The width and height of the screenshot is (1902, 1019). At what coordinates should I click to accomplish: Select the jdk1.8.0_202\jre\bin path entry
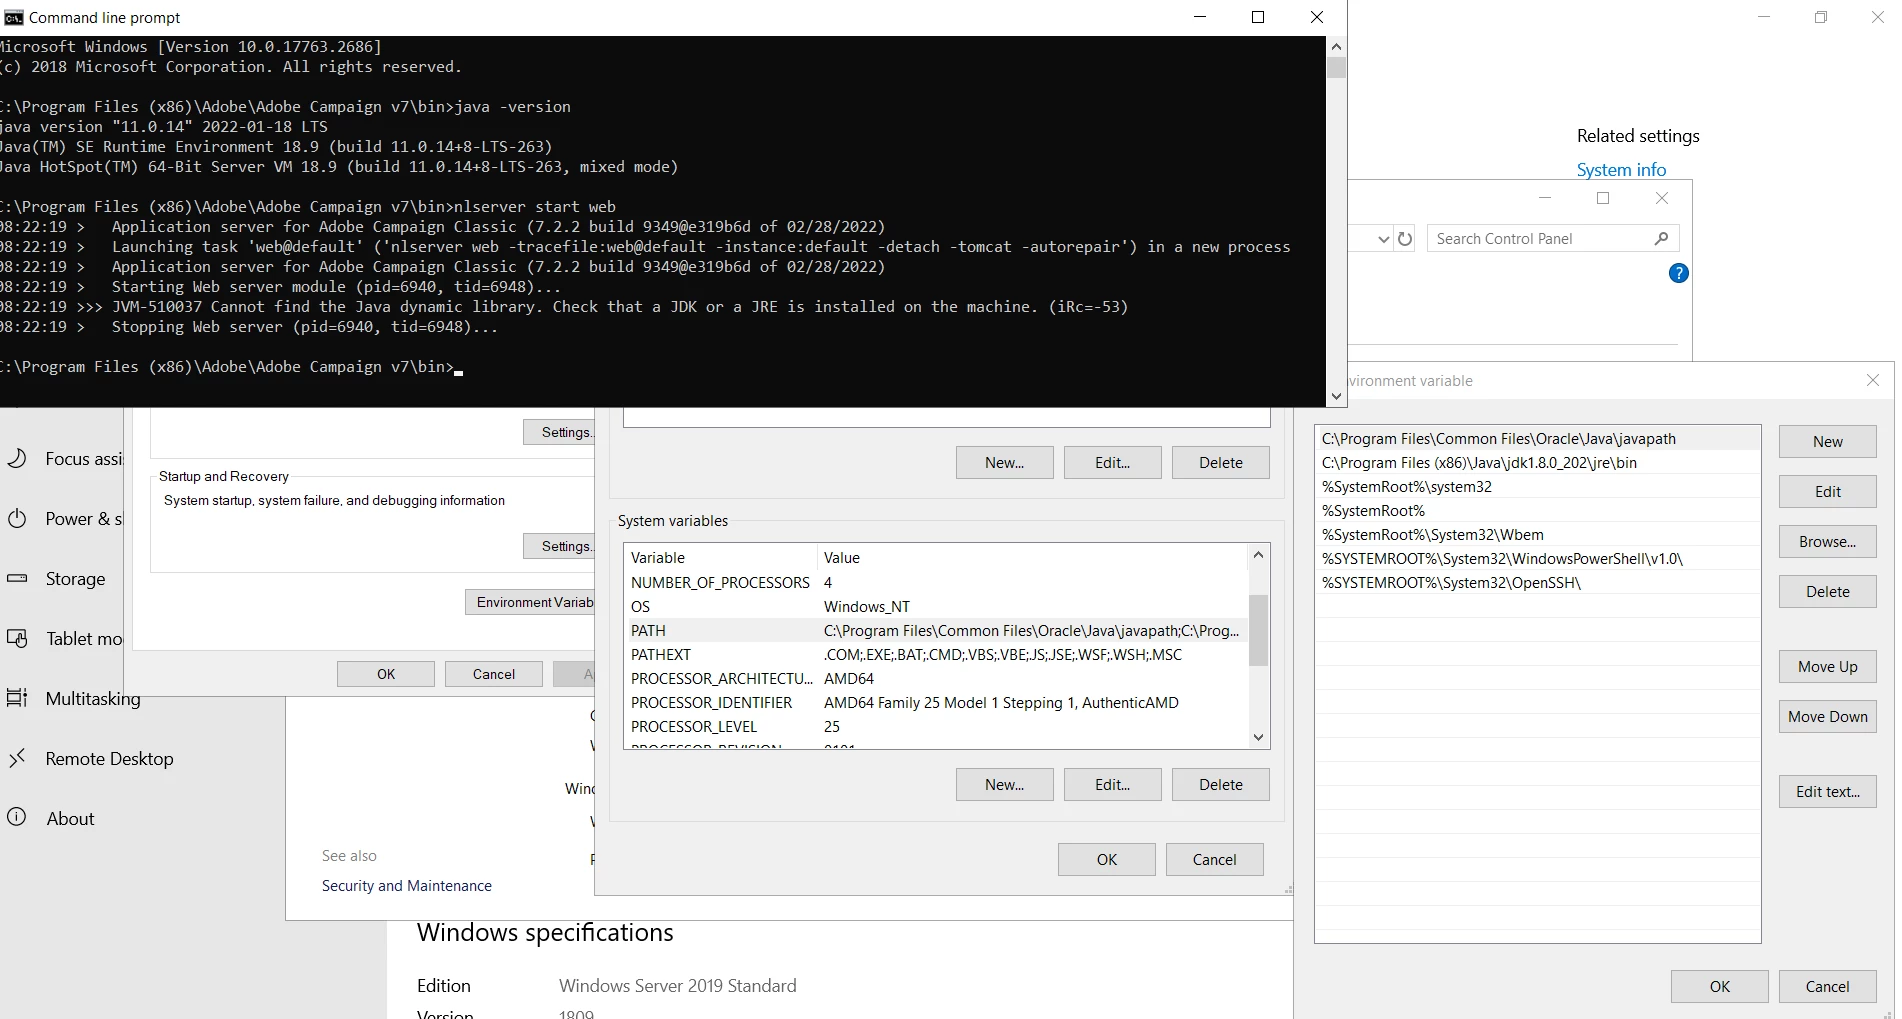1537,462
